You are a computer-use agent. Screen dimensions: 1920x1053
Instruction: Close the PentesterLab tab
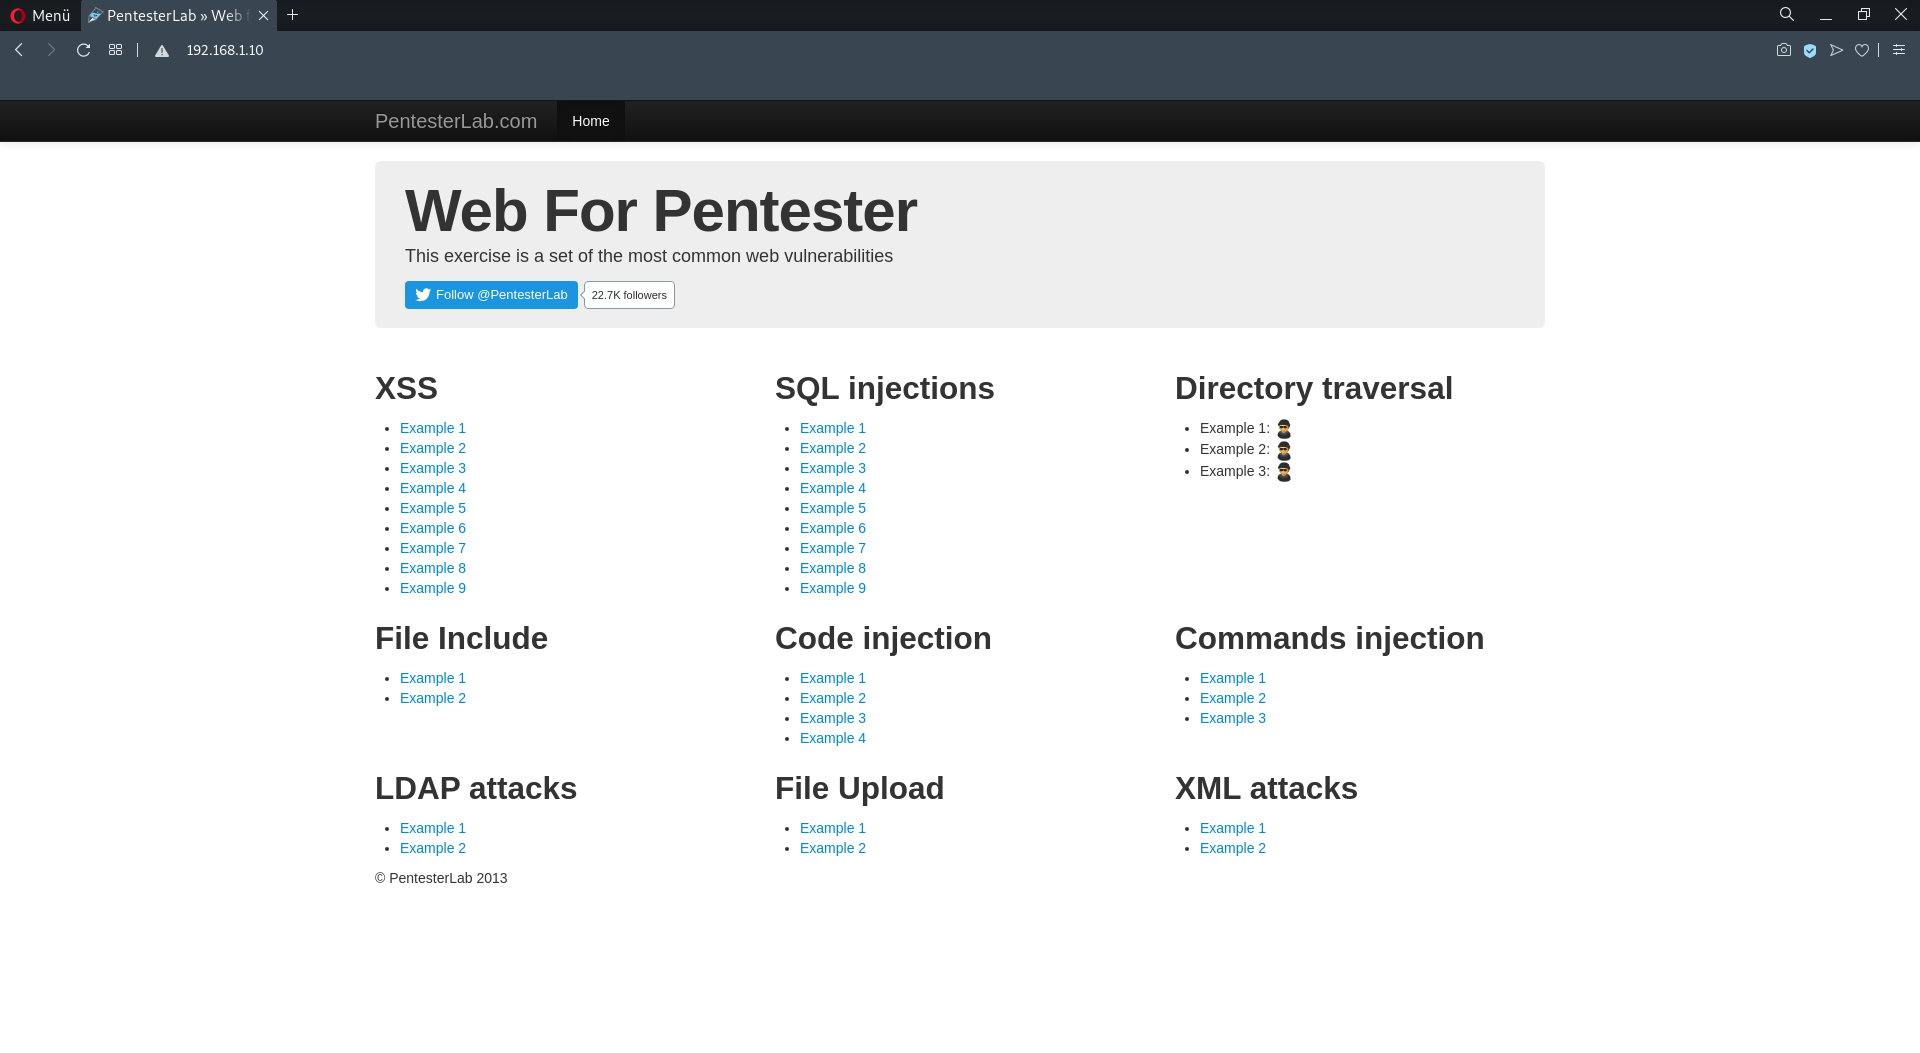click(x=263, y=15)
